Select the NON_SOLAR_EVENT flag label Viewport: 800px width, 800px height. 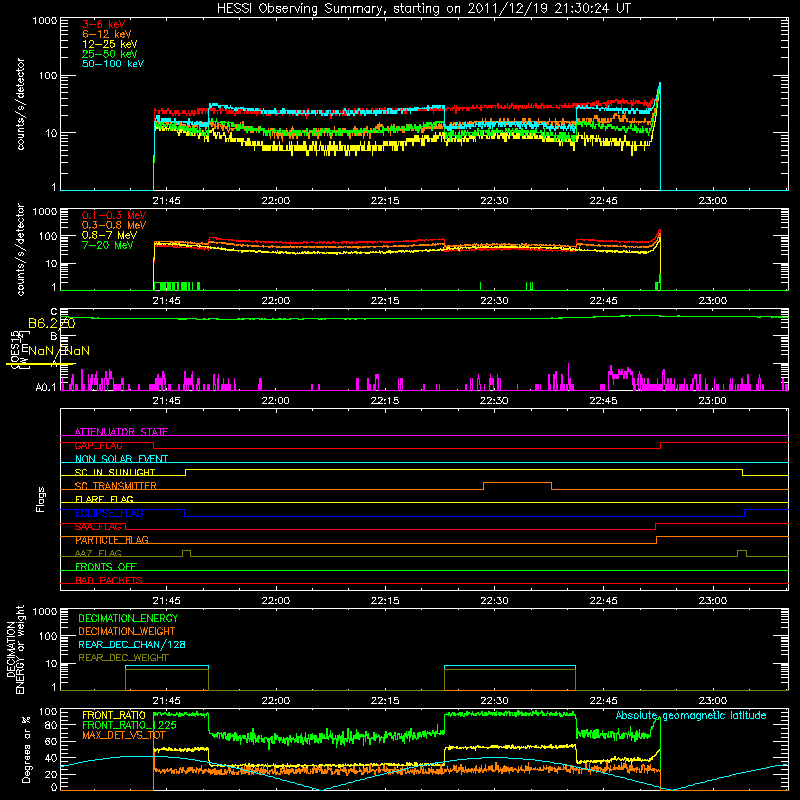point(121,459)
